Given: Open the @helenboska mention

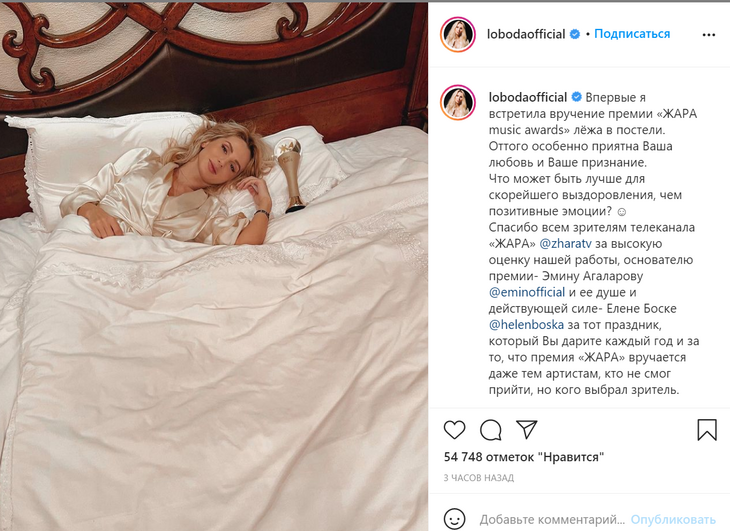Looking at the screenshot, I should pyautogui.click(x=526, y=325).
